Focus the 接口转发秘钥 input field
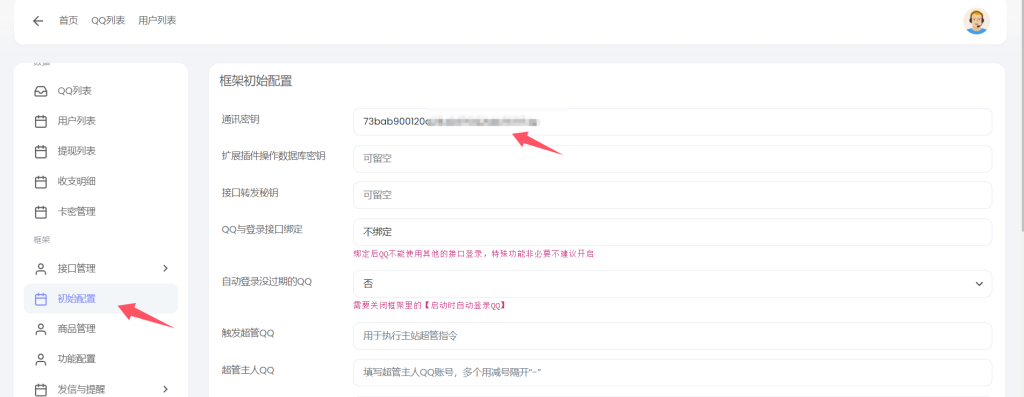This screenshot has width=1024, height=397. [673, 195]
